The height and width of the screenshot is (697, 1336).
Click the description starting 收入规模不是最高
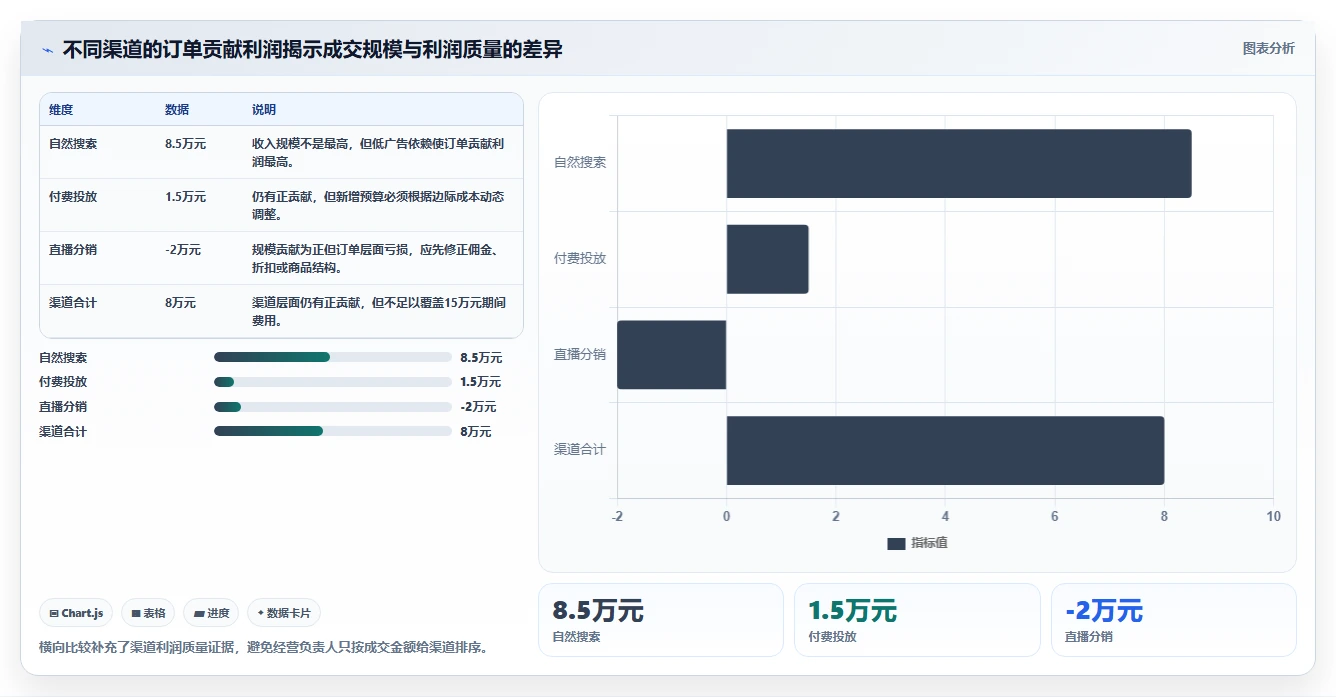click(378, 152)
